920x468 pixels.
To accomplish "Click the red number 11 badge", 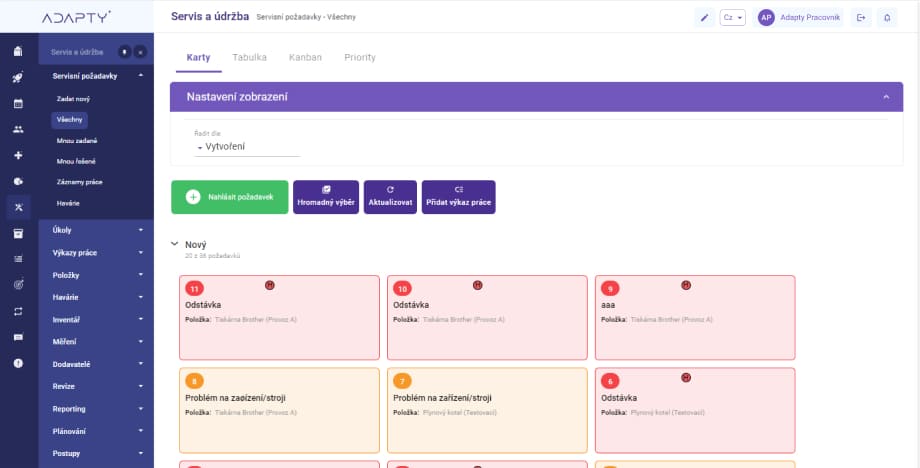I will pyautogui.click(x=194, y=289).
